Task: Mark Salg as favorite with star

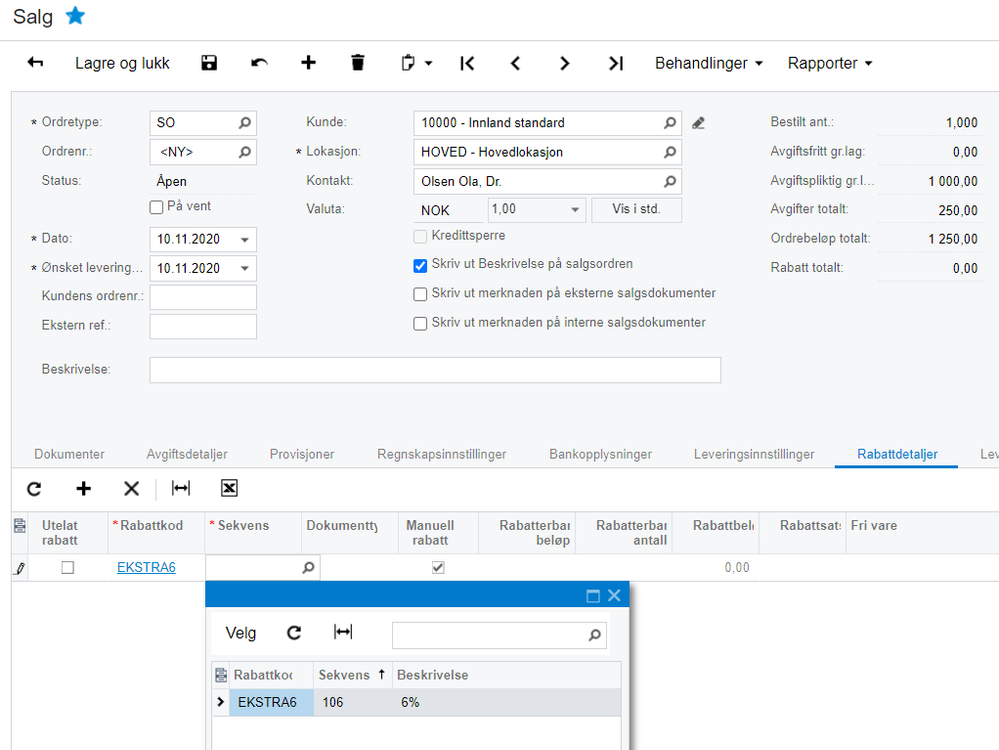Action: [x=75, y=16]
